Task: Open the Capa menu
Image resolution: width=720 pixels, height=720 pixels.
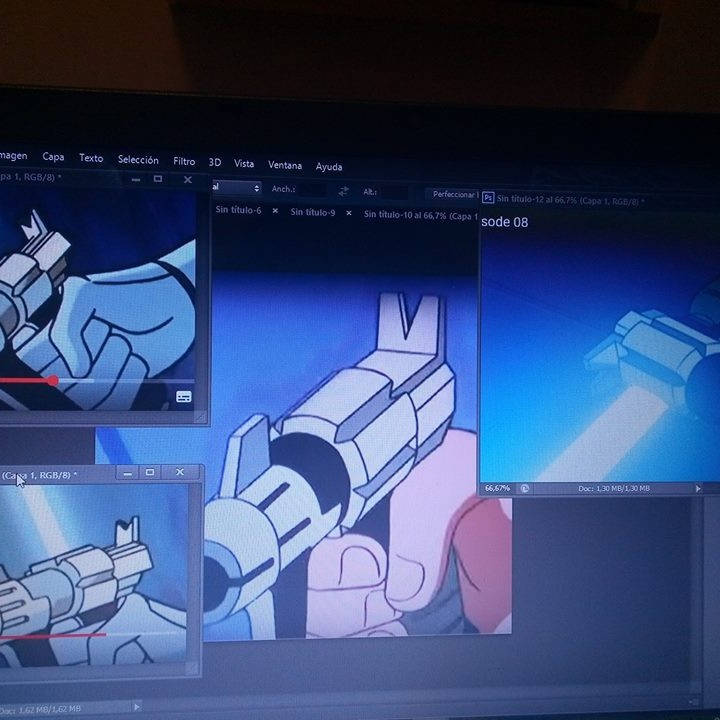Action: (53, 157)
